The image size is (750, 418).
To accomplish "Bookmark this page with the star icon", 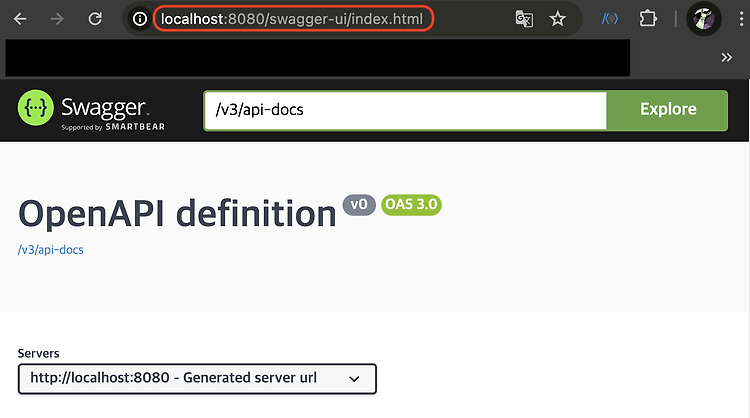I will 557,19.
